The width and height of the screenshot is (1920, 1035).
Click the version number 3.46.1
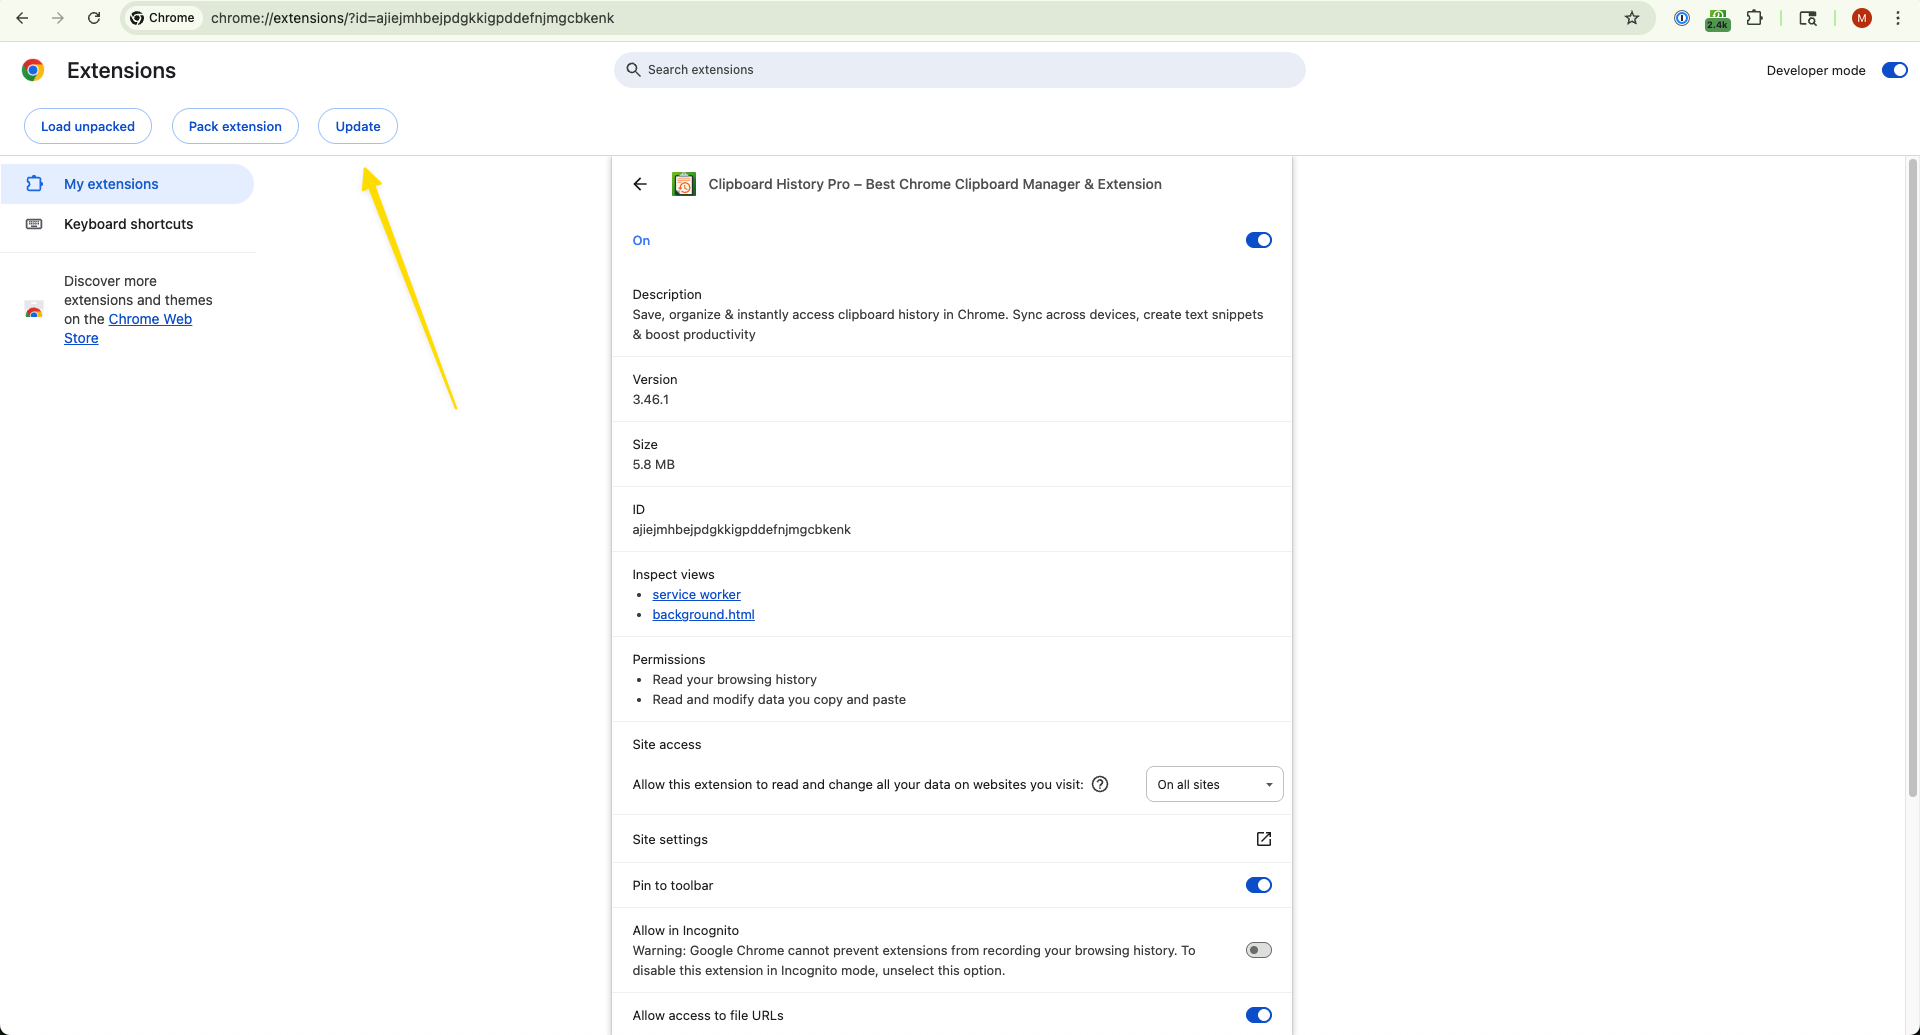(x=651, y=399)
